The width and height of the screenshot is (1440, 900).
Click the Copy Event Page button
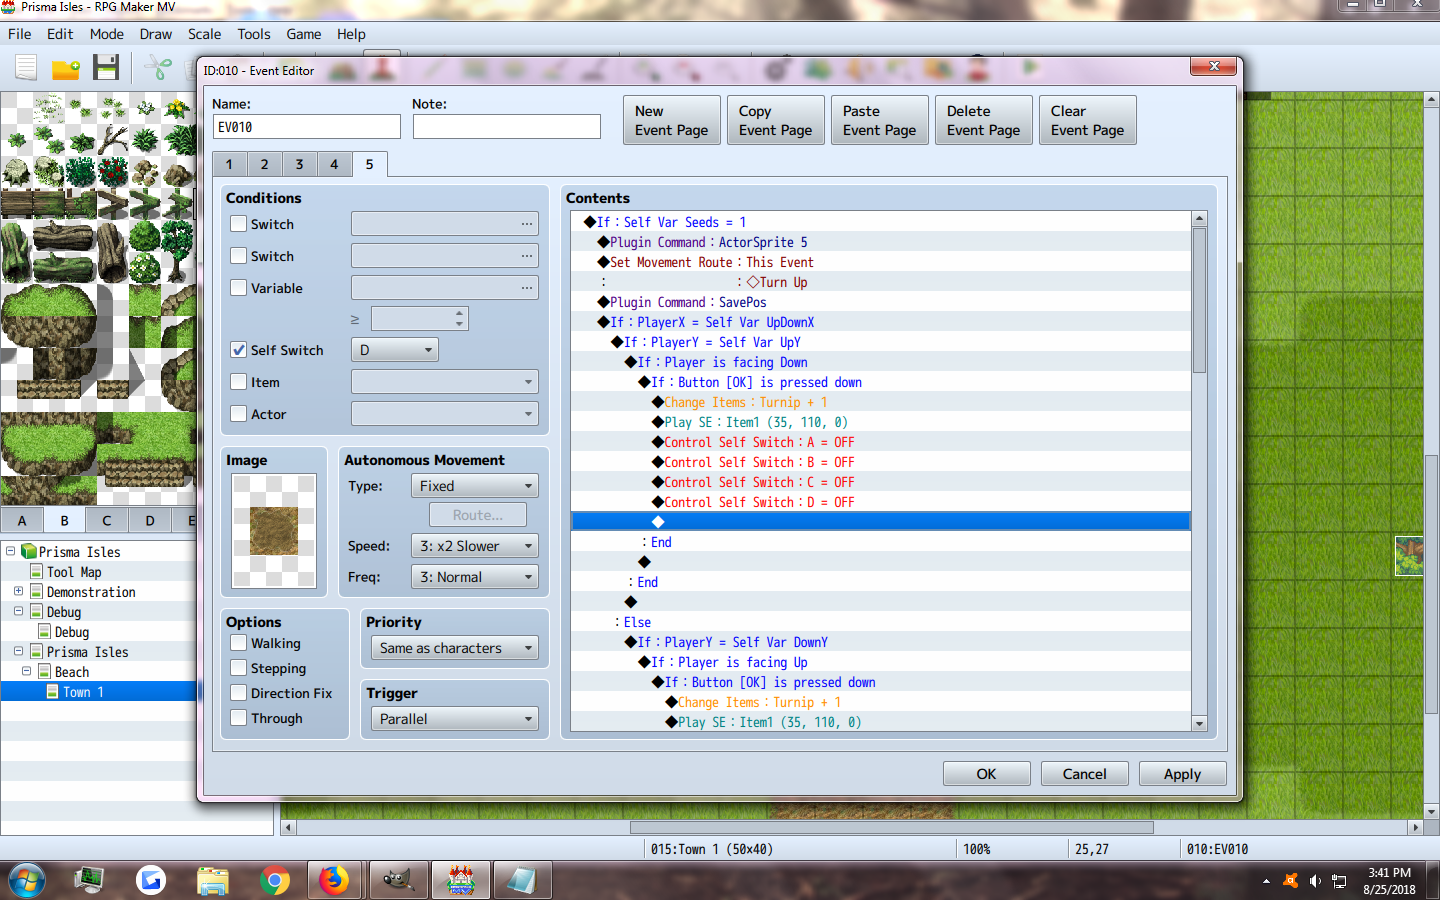[x=776, y=120]
